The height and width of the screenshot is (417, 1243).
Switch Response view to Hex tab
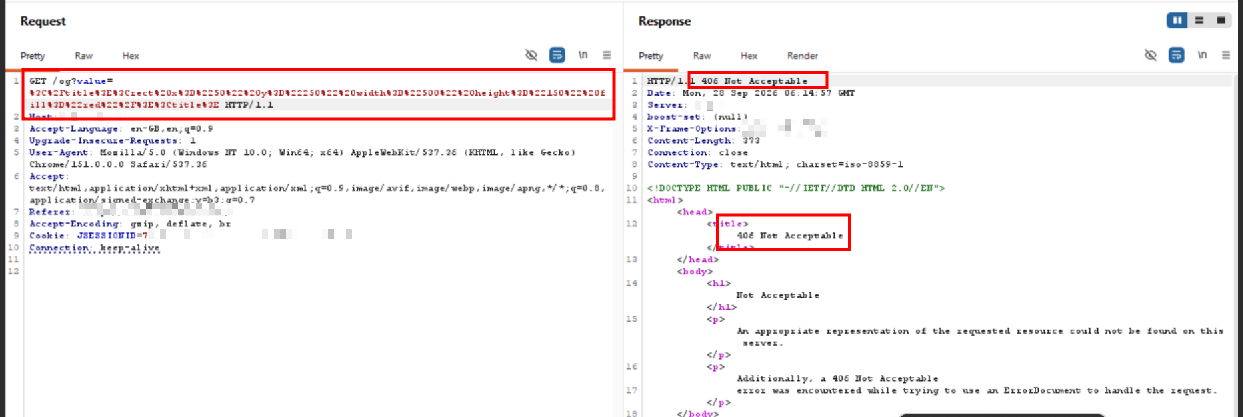click(749, 56)
